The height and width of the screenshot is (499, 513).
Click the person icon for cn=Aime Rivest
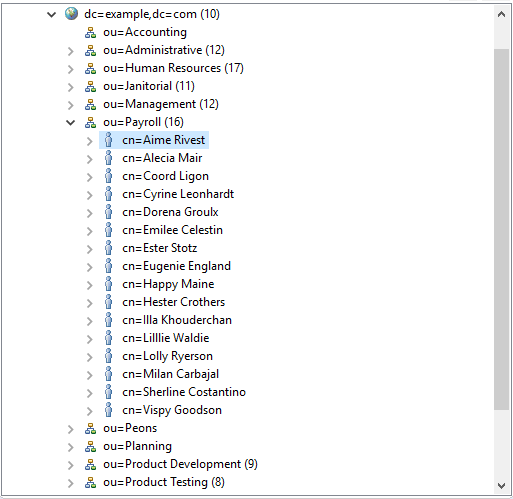tap(109, 140)
